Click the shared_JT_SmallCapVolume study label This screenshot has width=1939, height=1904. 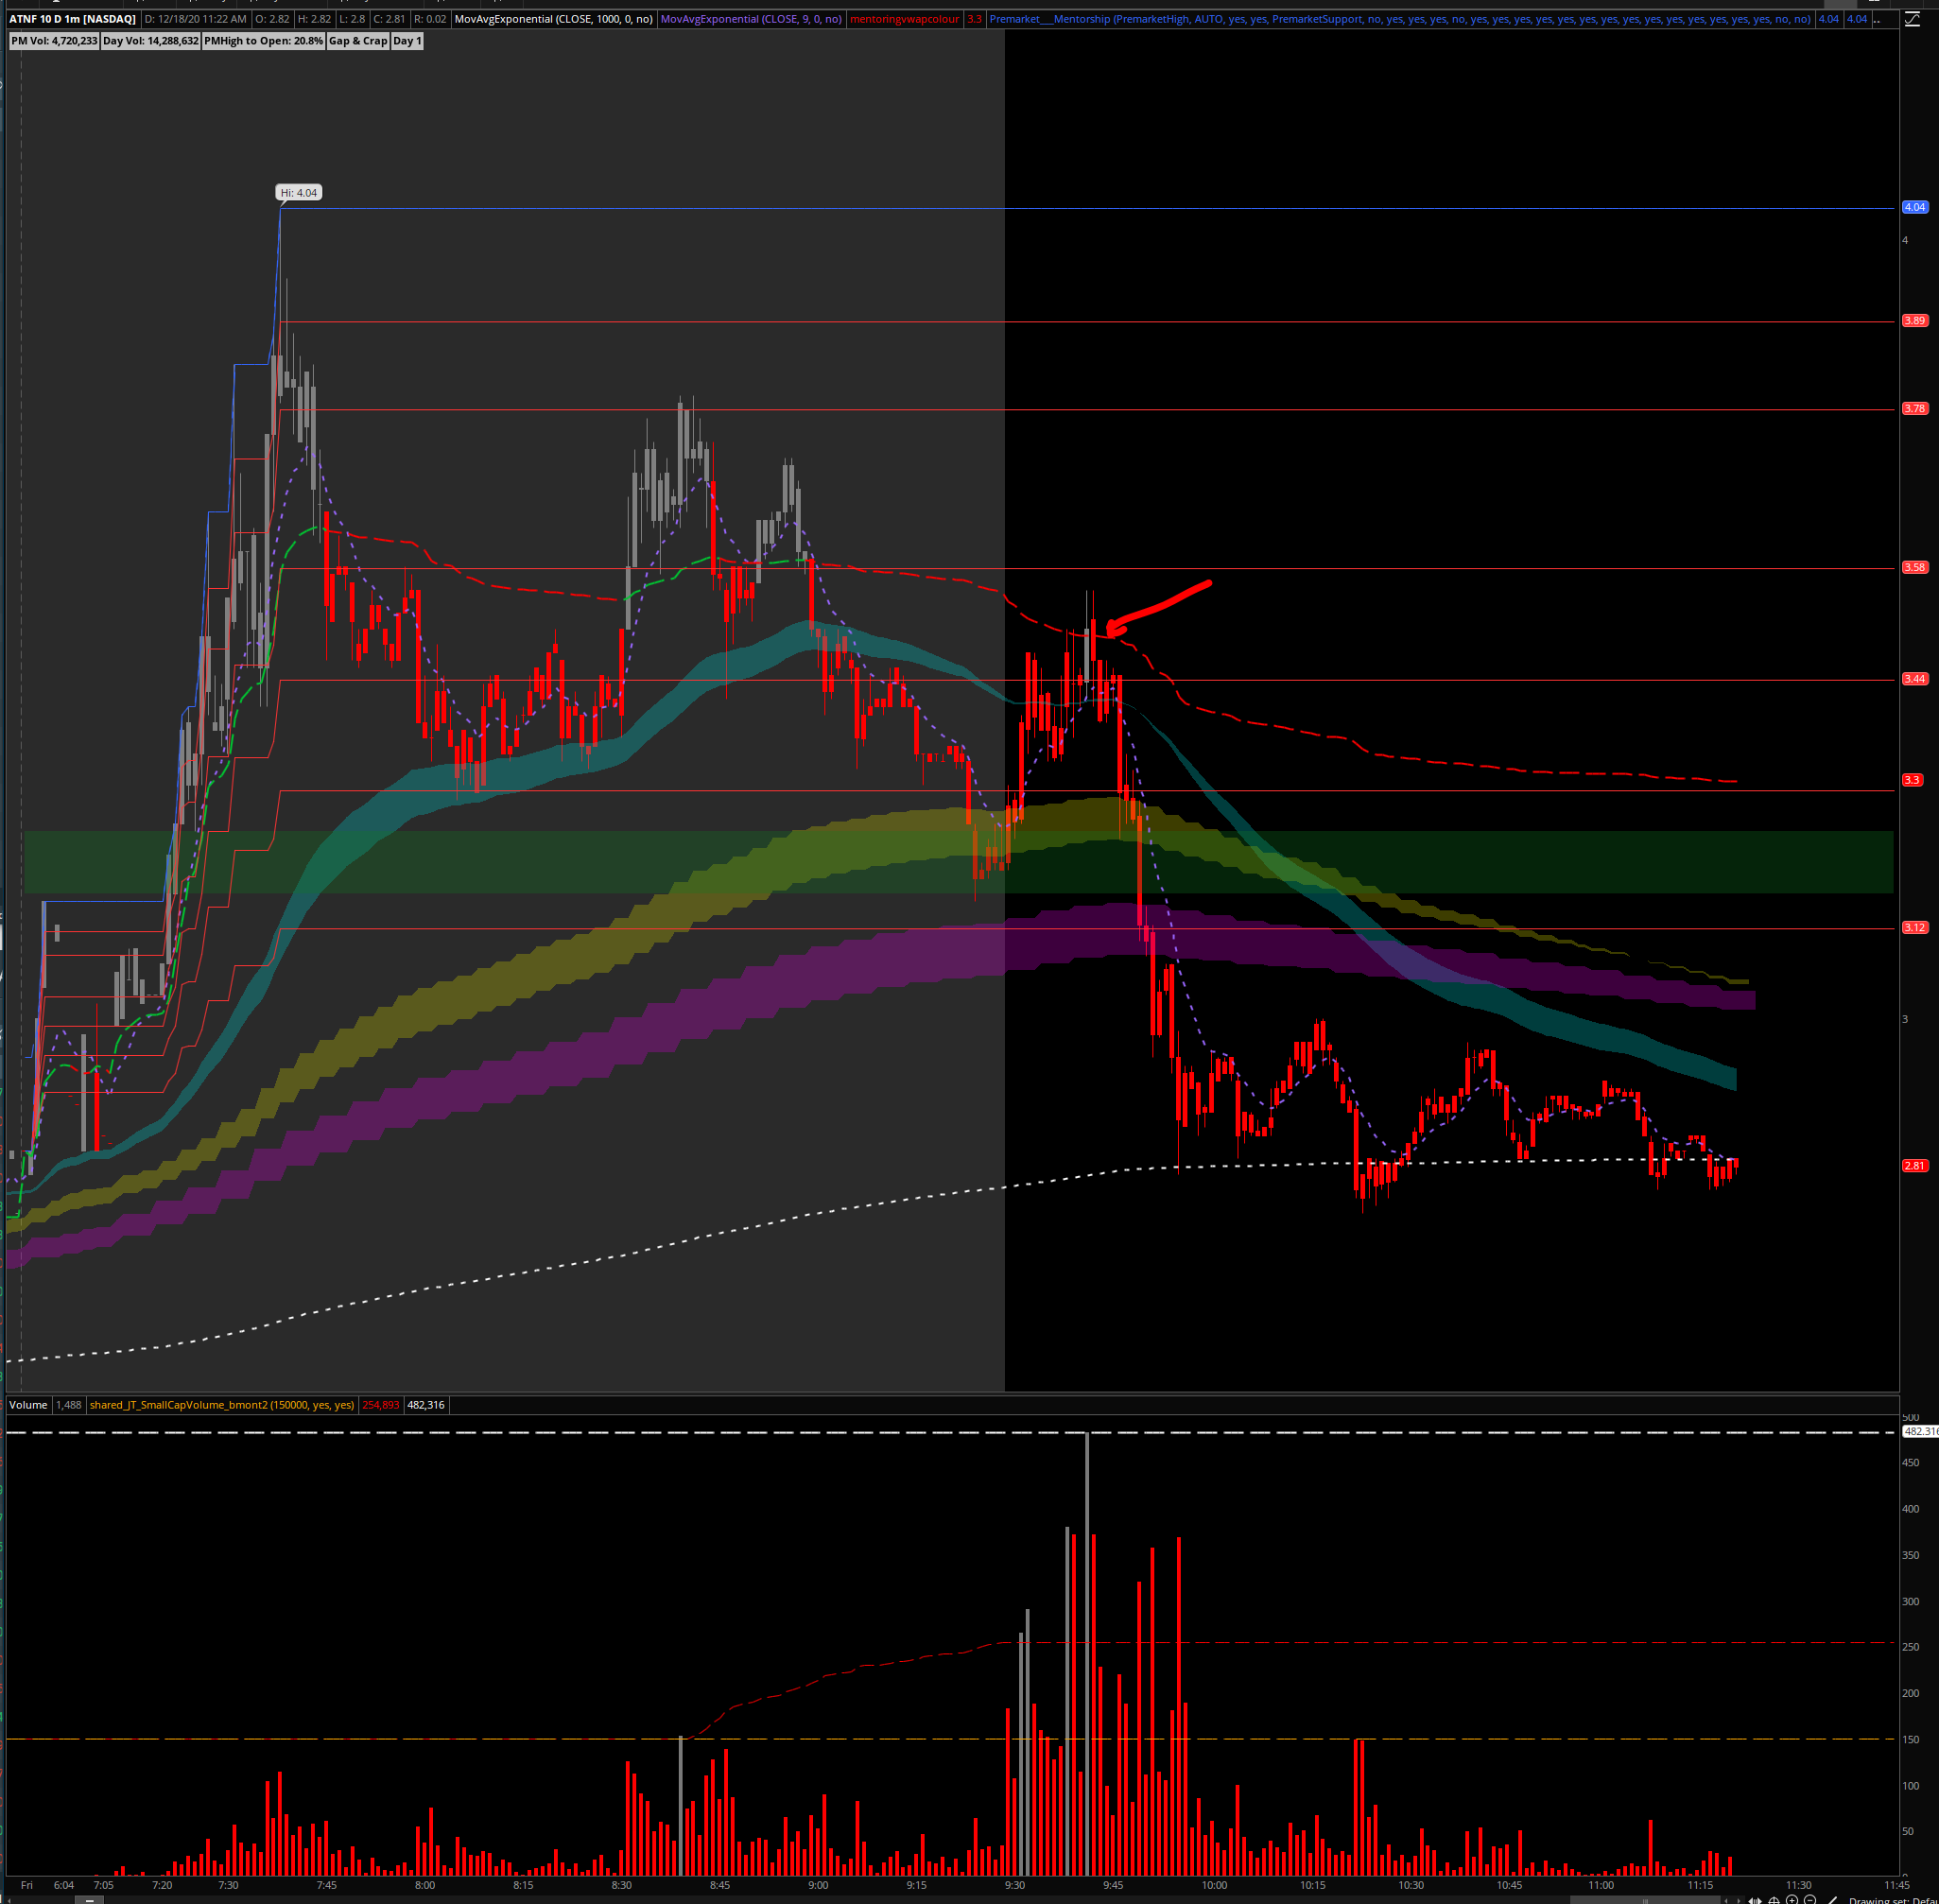[221, 1405]
